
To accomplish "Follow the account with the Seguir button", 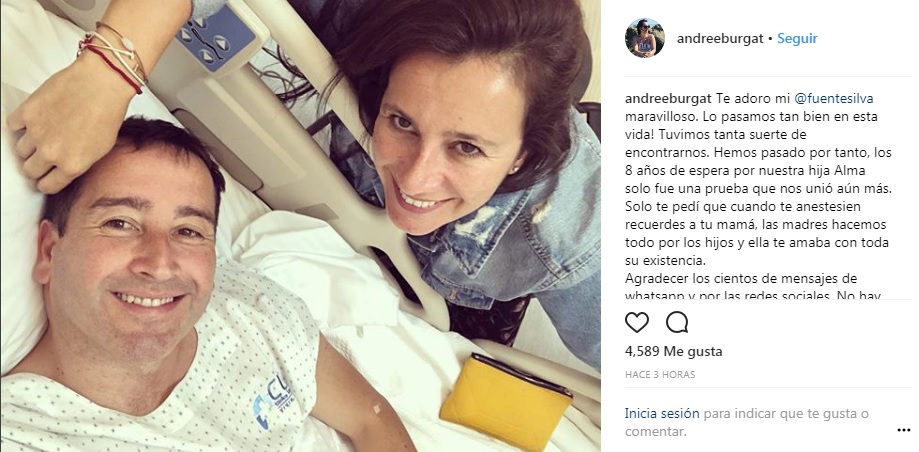I will coord(797,39).
